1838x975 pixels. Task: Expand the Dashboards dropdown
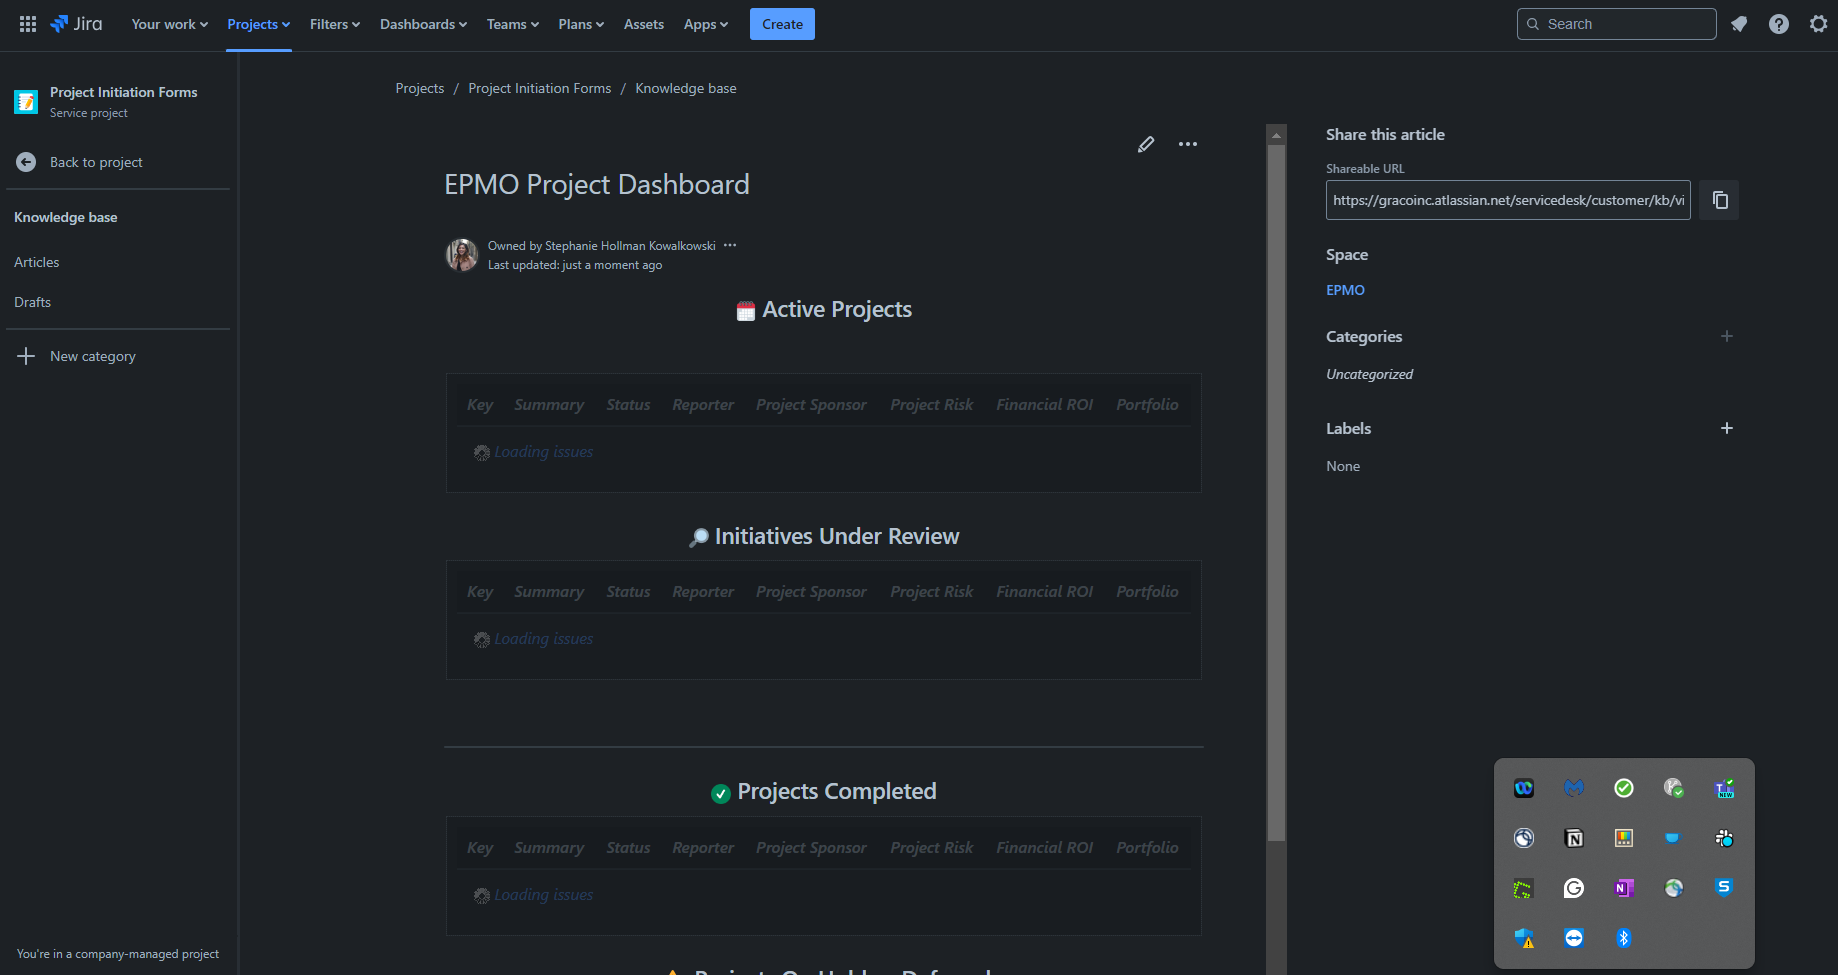423,24
